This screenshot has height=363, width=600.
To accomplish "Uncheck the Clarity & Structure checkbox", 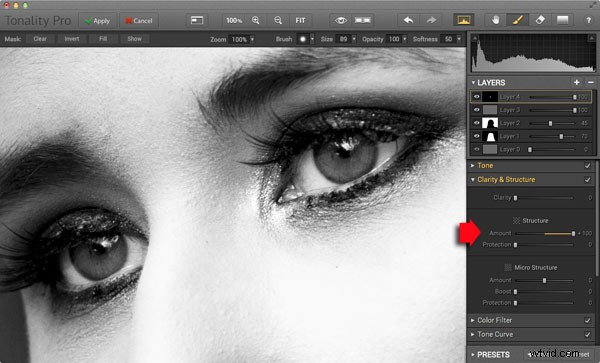I will tap(587, 179).
